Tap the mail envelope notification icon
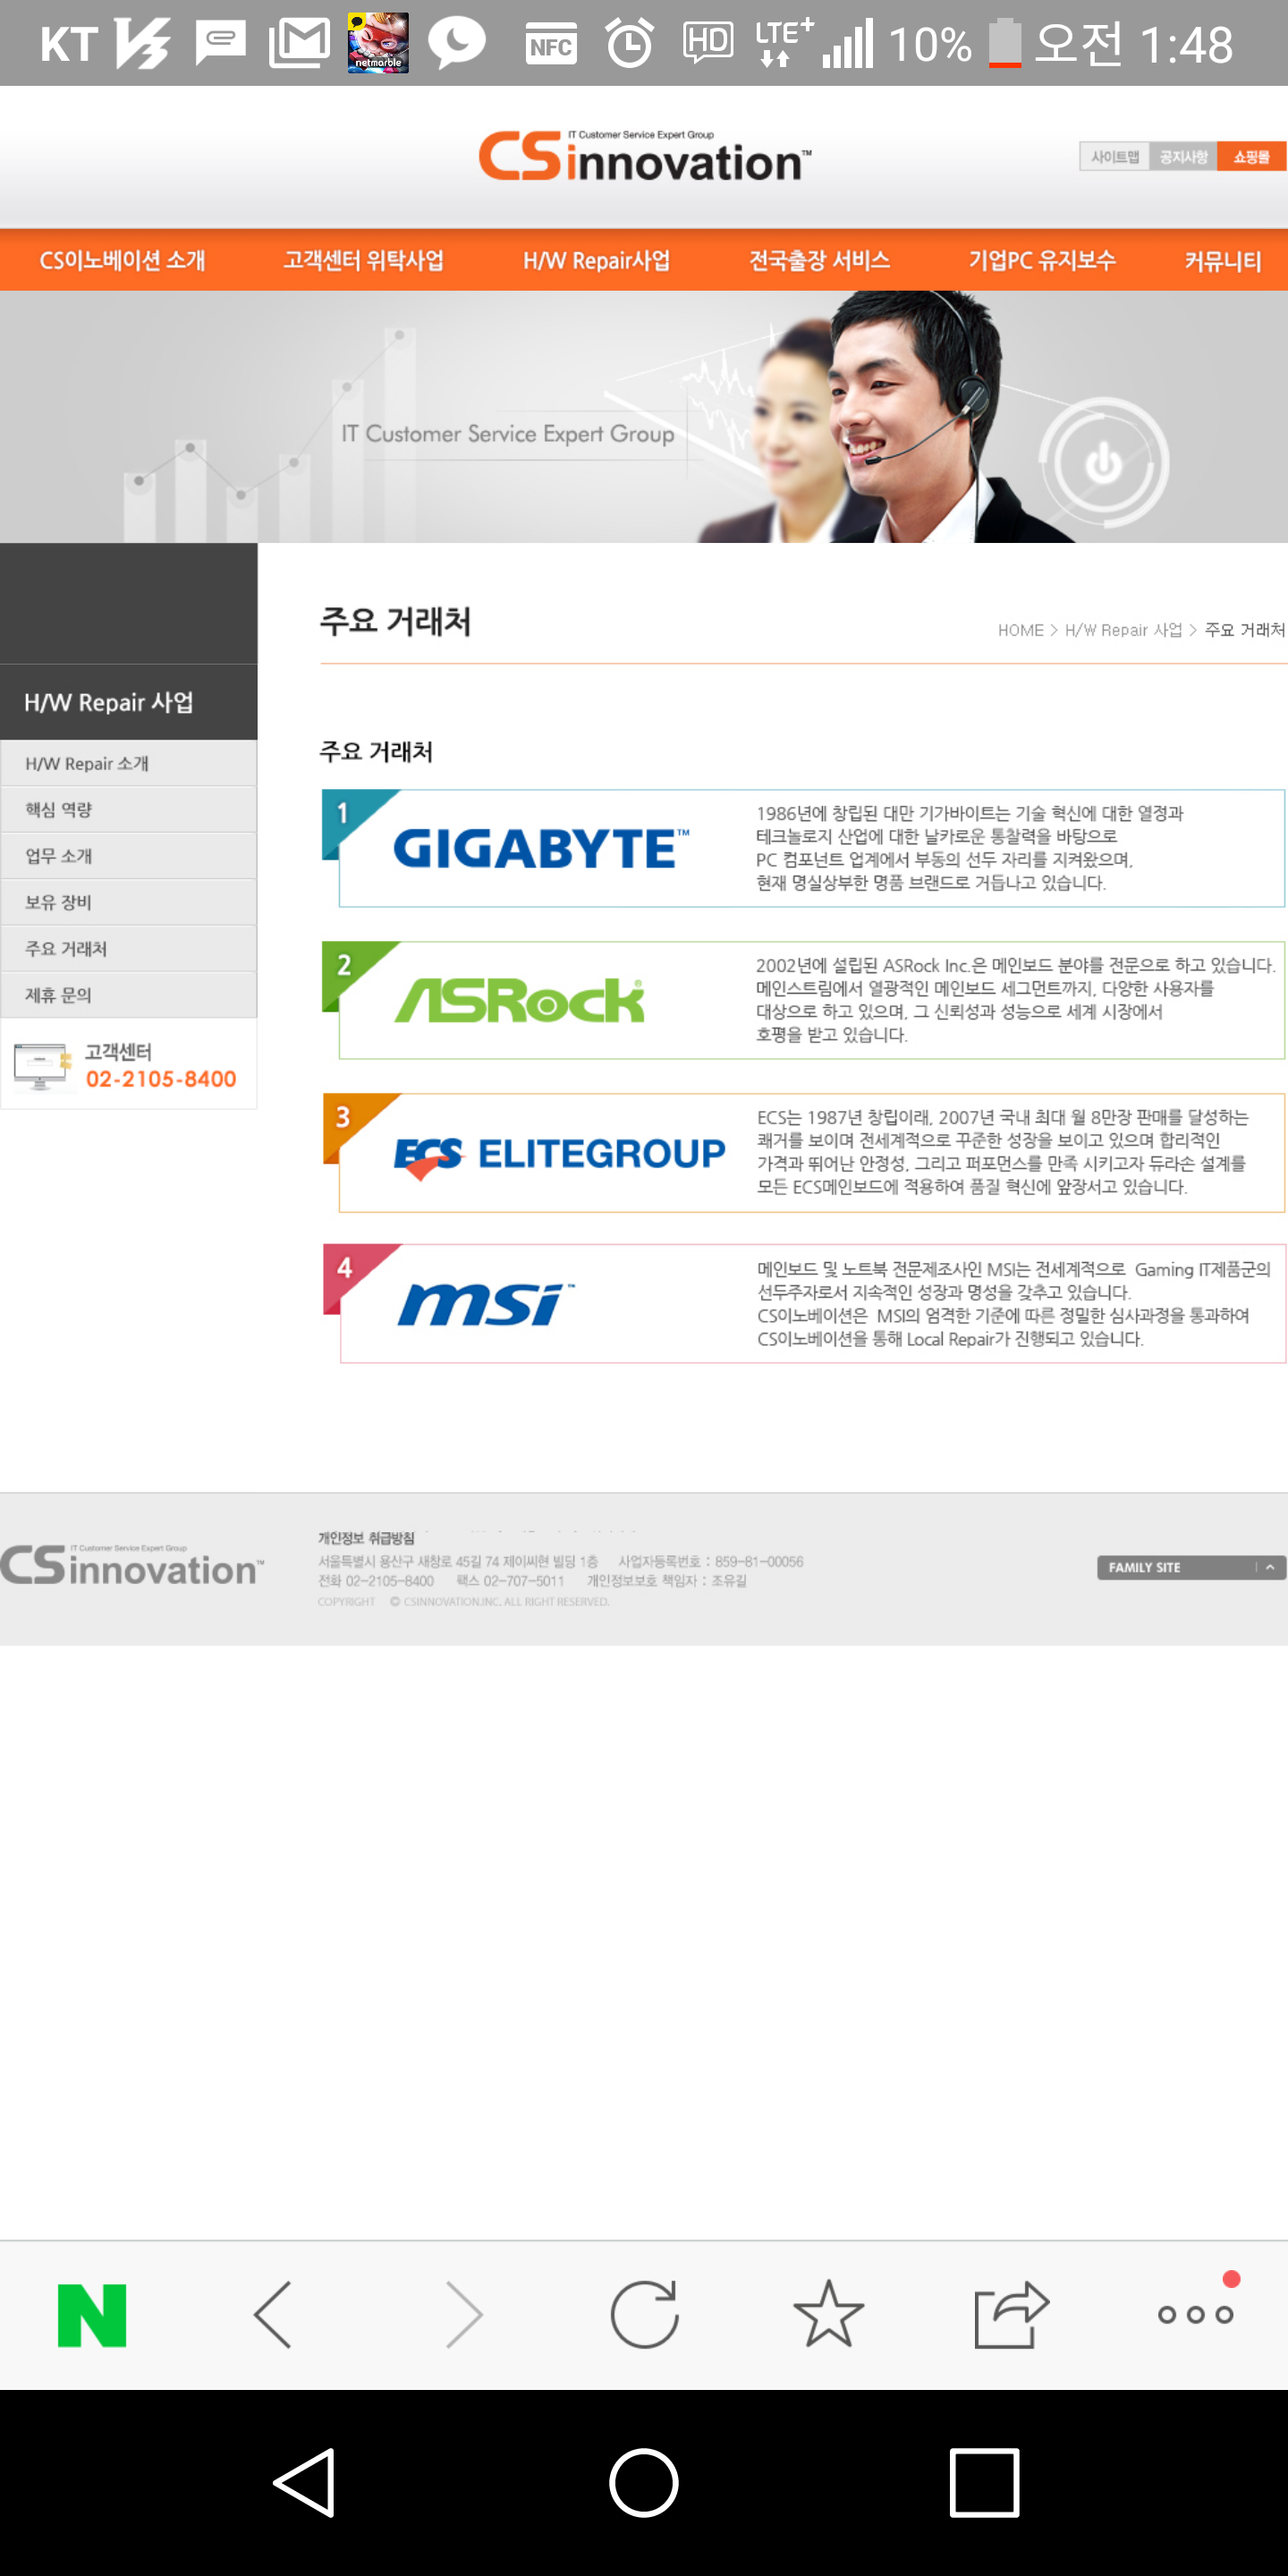Viewport: 1288px width, 2576px height. (x=299, y=44)
